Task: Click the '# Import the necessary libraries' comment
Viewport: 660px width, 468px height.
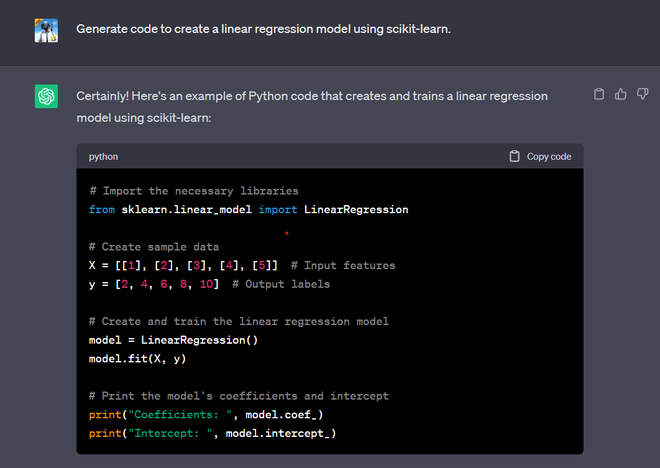Action: pos(194,191)
